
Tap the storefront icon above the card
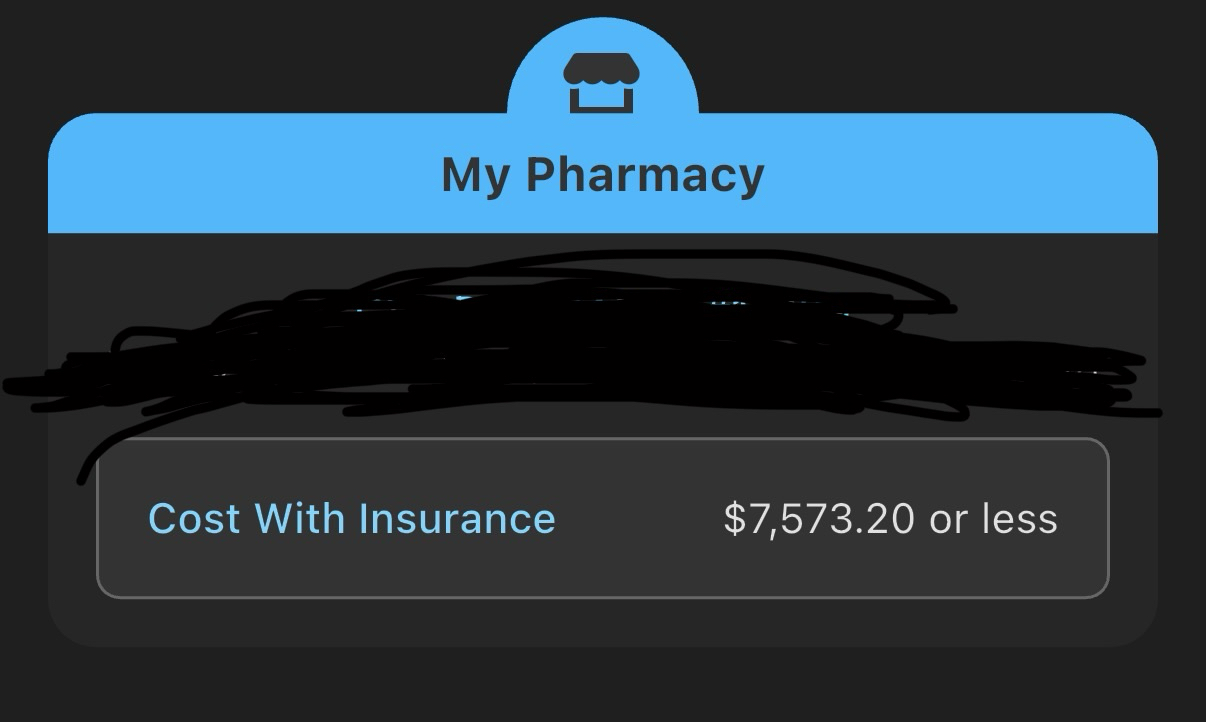601,83
